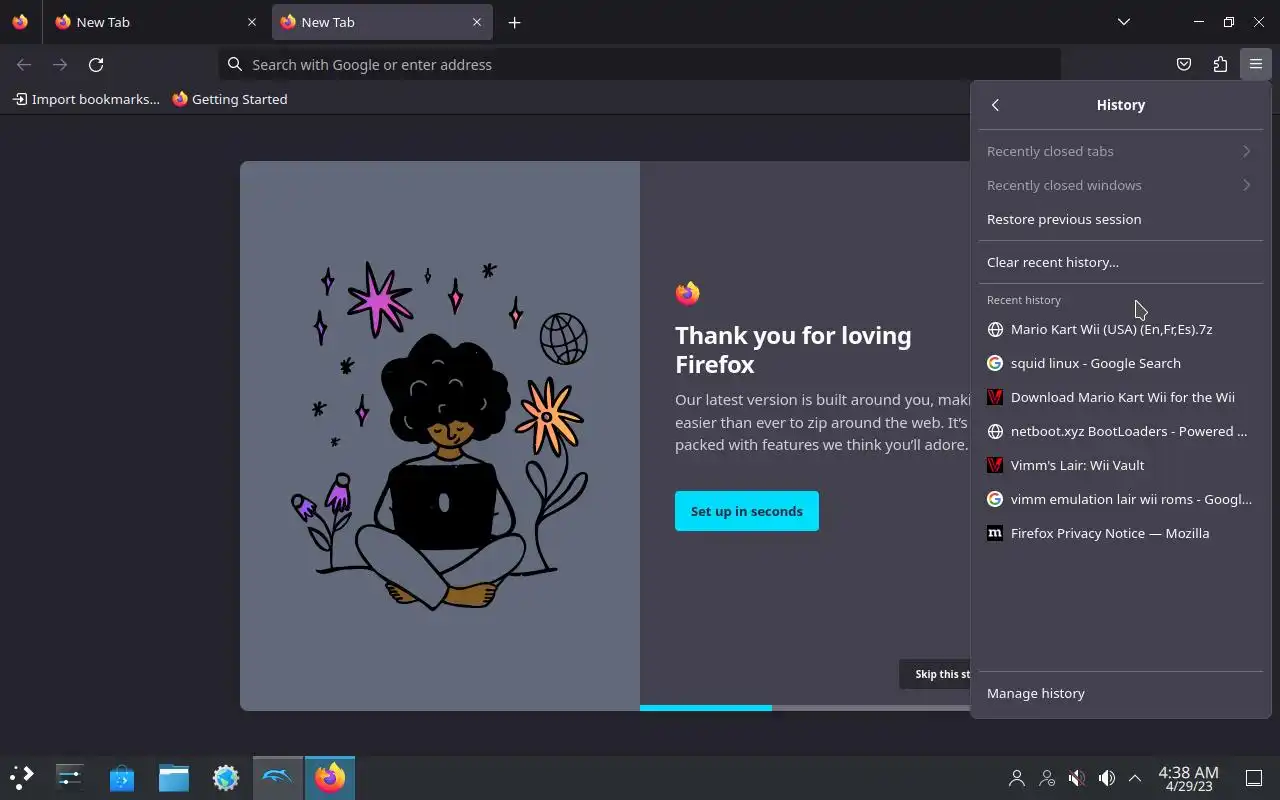1280x800 pixels.
Task: Close the second New Tab
Action: [x=477, y=22]
